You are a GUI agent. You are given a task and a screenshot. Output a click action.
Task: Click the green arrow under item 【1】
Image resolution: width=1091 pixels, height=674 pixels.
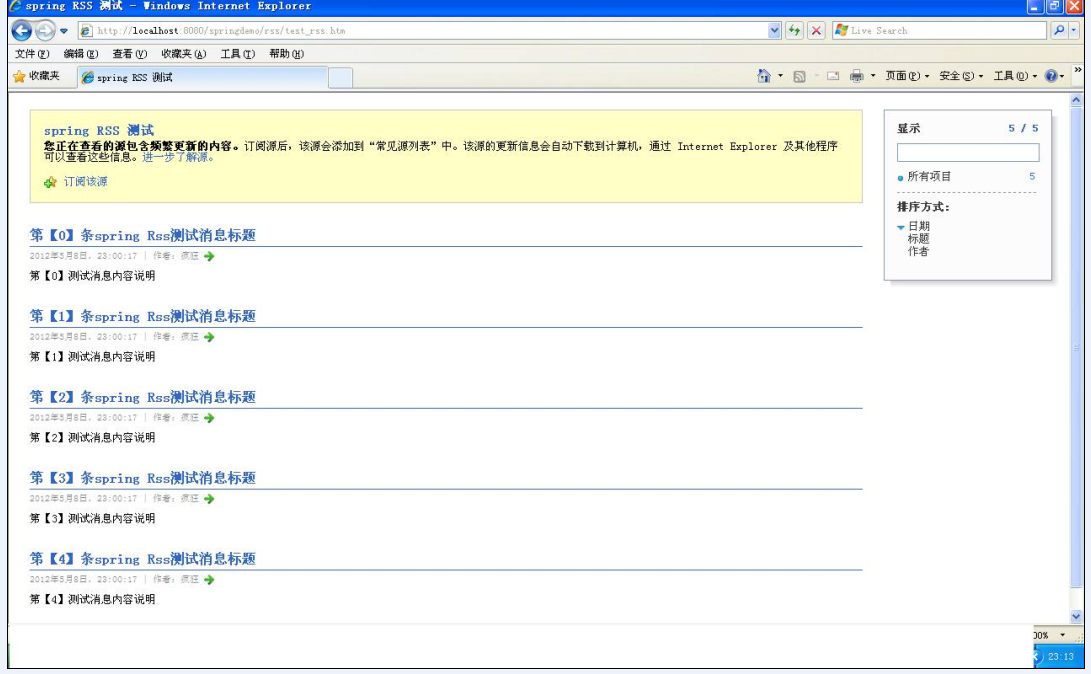point(209,337)
